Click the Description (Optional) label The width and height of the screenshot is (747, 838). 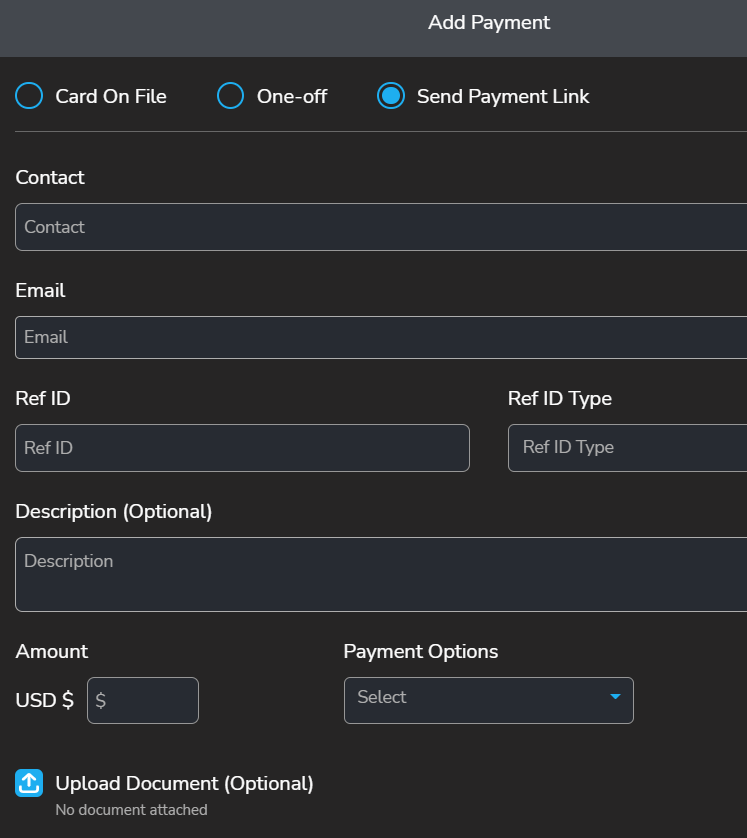tap(114, 511)
